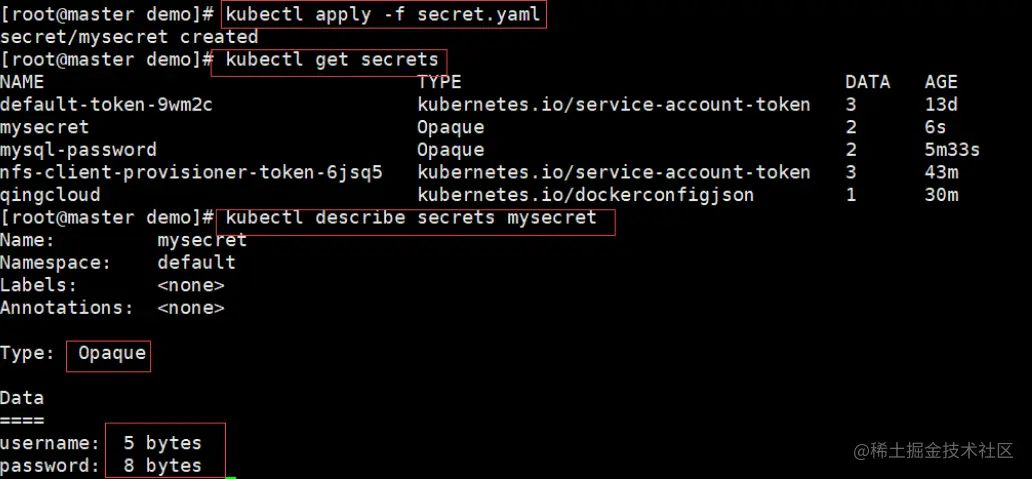Click the "5m33s" age value
Screen dimensions: 1032x479
coord(952,150)
